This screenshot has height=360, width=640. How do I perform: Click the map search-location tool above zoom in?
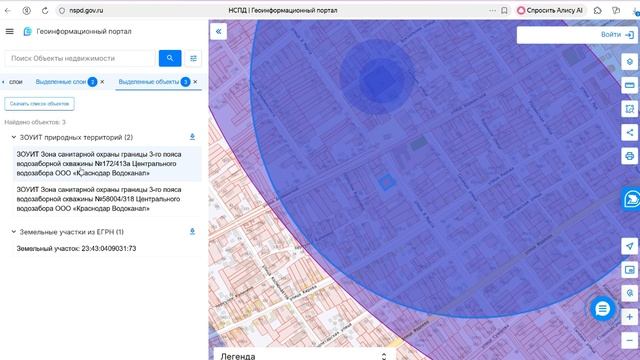pyautogui.click(x=629, y=293)
